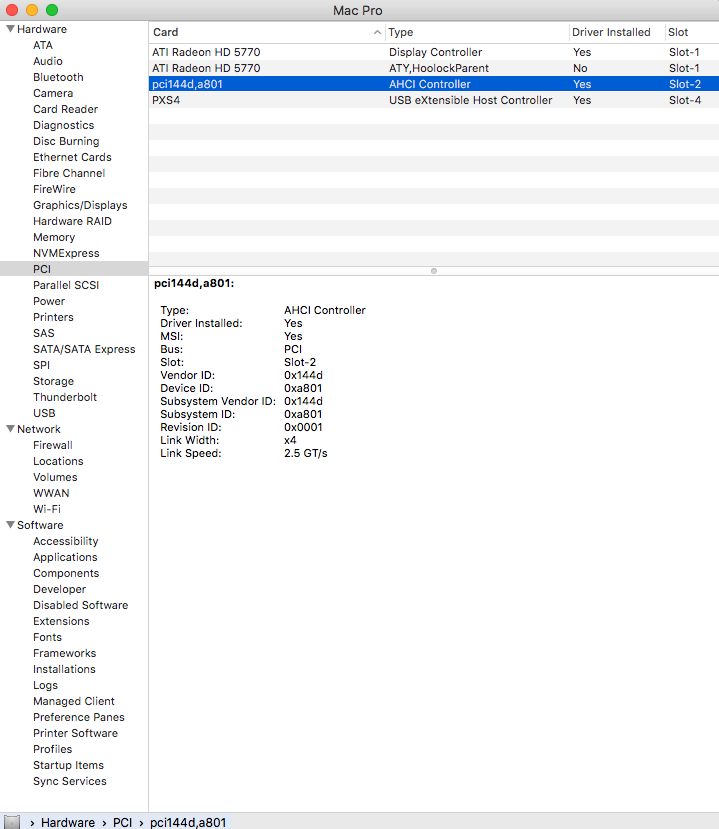This screenshot has width=719, height=829.
Task: Select ATI Radeon HD 5770 Display Controller row
Action: coord(434,52)
